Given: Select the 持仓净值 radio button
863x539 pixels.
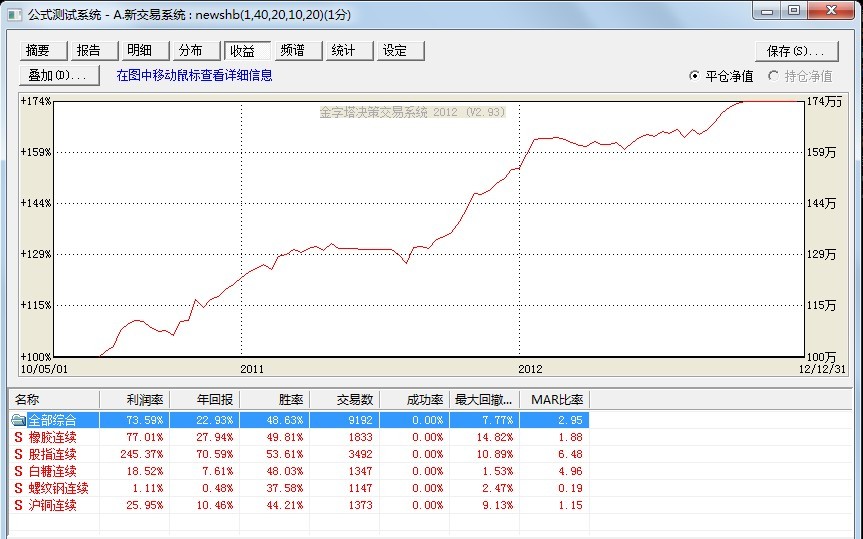Looking at the screenshot, I should [773, 76].
